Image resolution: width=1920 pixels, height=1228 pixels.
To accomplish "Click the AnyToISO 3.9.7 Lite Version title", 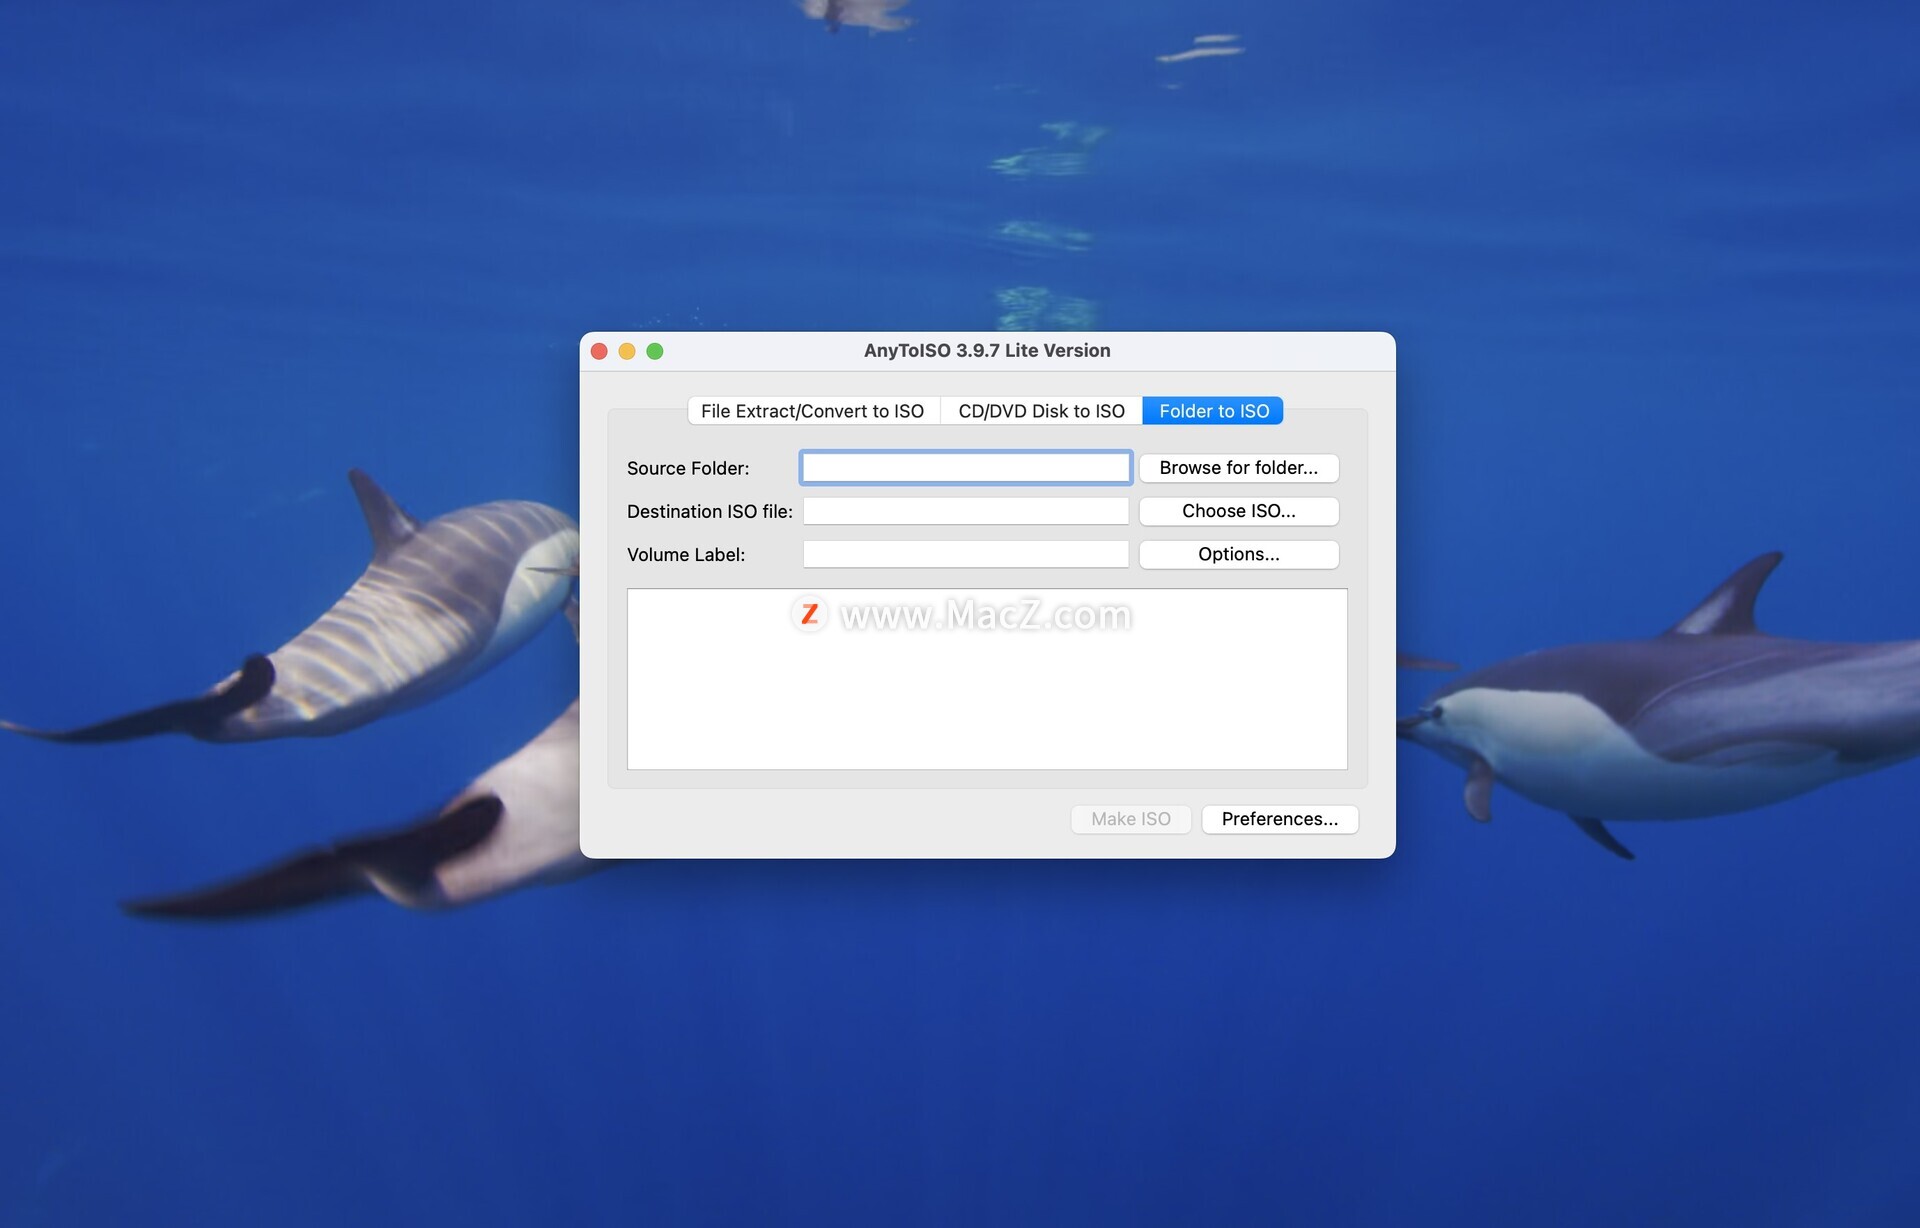I will 987,351.
